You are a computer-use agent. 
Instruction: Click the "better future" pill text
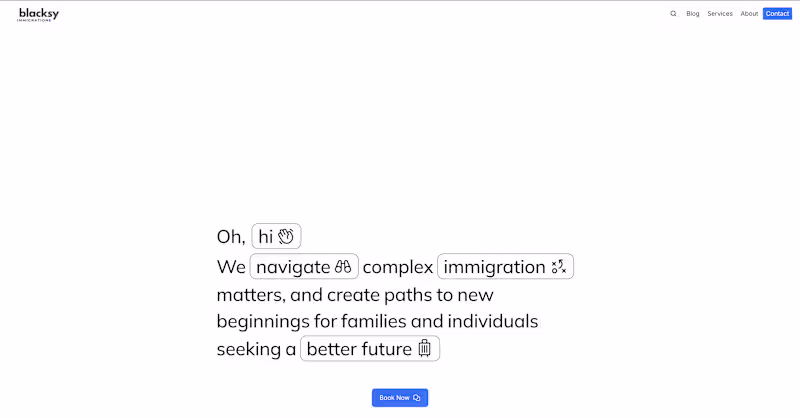pyautogui.click(x=359, y=349)
